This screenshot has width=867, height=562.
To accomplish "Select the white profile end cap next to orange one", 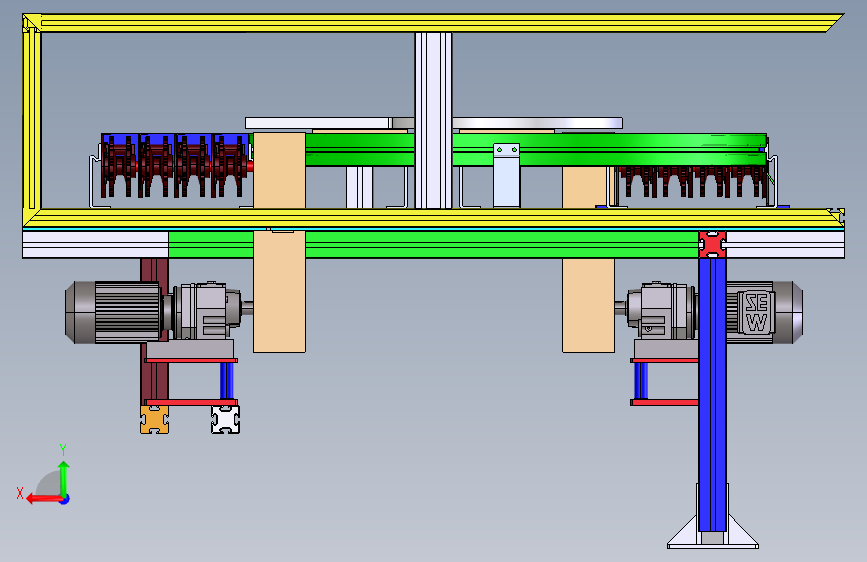I will tap(226, 419).
